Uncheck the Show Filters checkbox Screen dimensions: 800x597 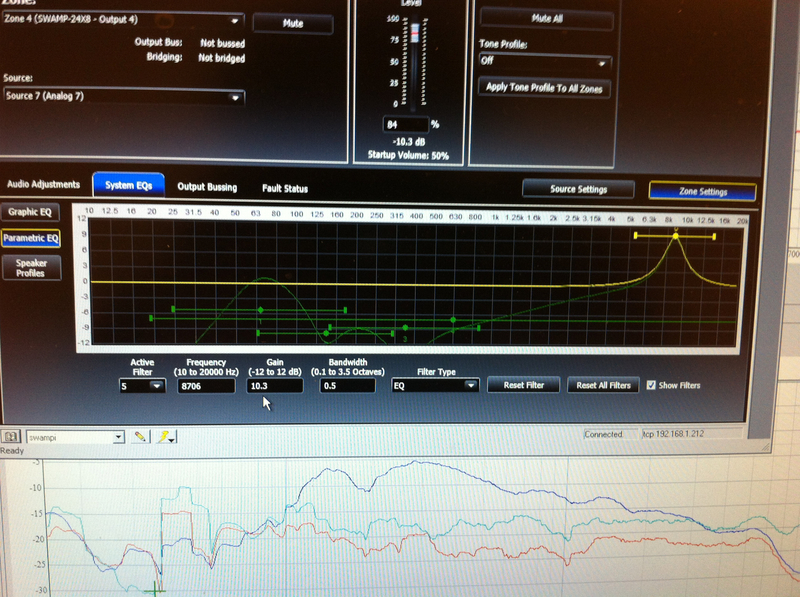click(x=652, y=385)
